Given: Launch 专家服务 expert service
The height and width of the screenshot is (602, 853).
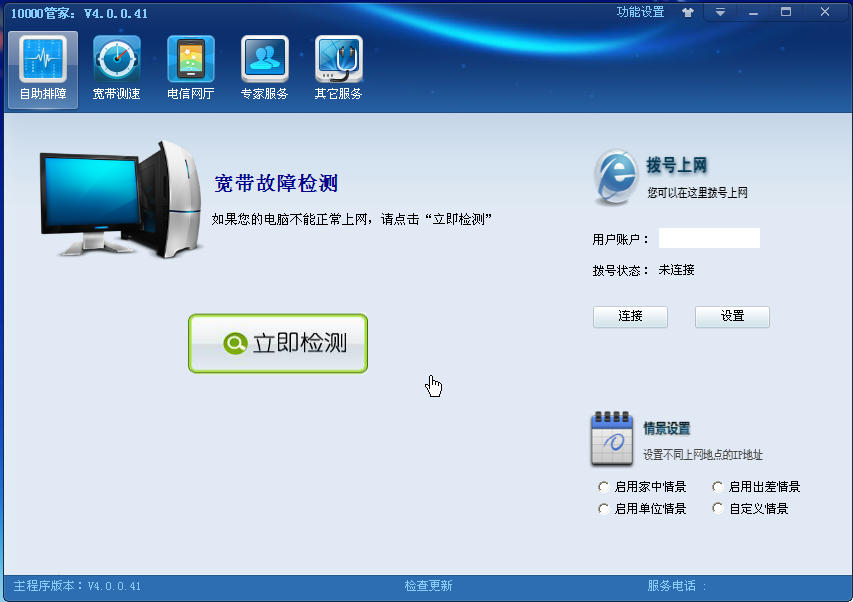Looking at the screenshot, I should [263, 67].
